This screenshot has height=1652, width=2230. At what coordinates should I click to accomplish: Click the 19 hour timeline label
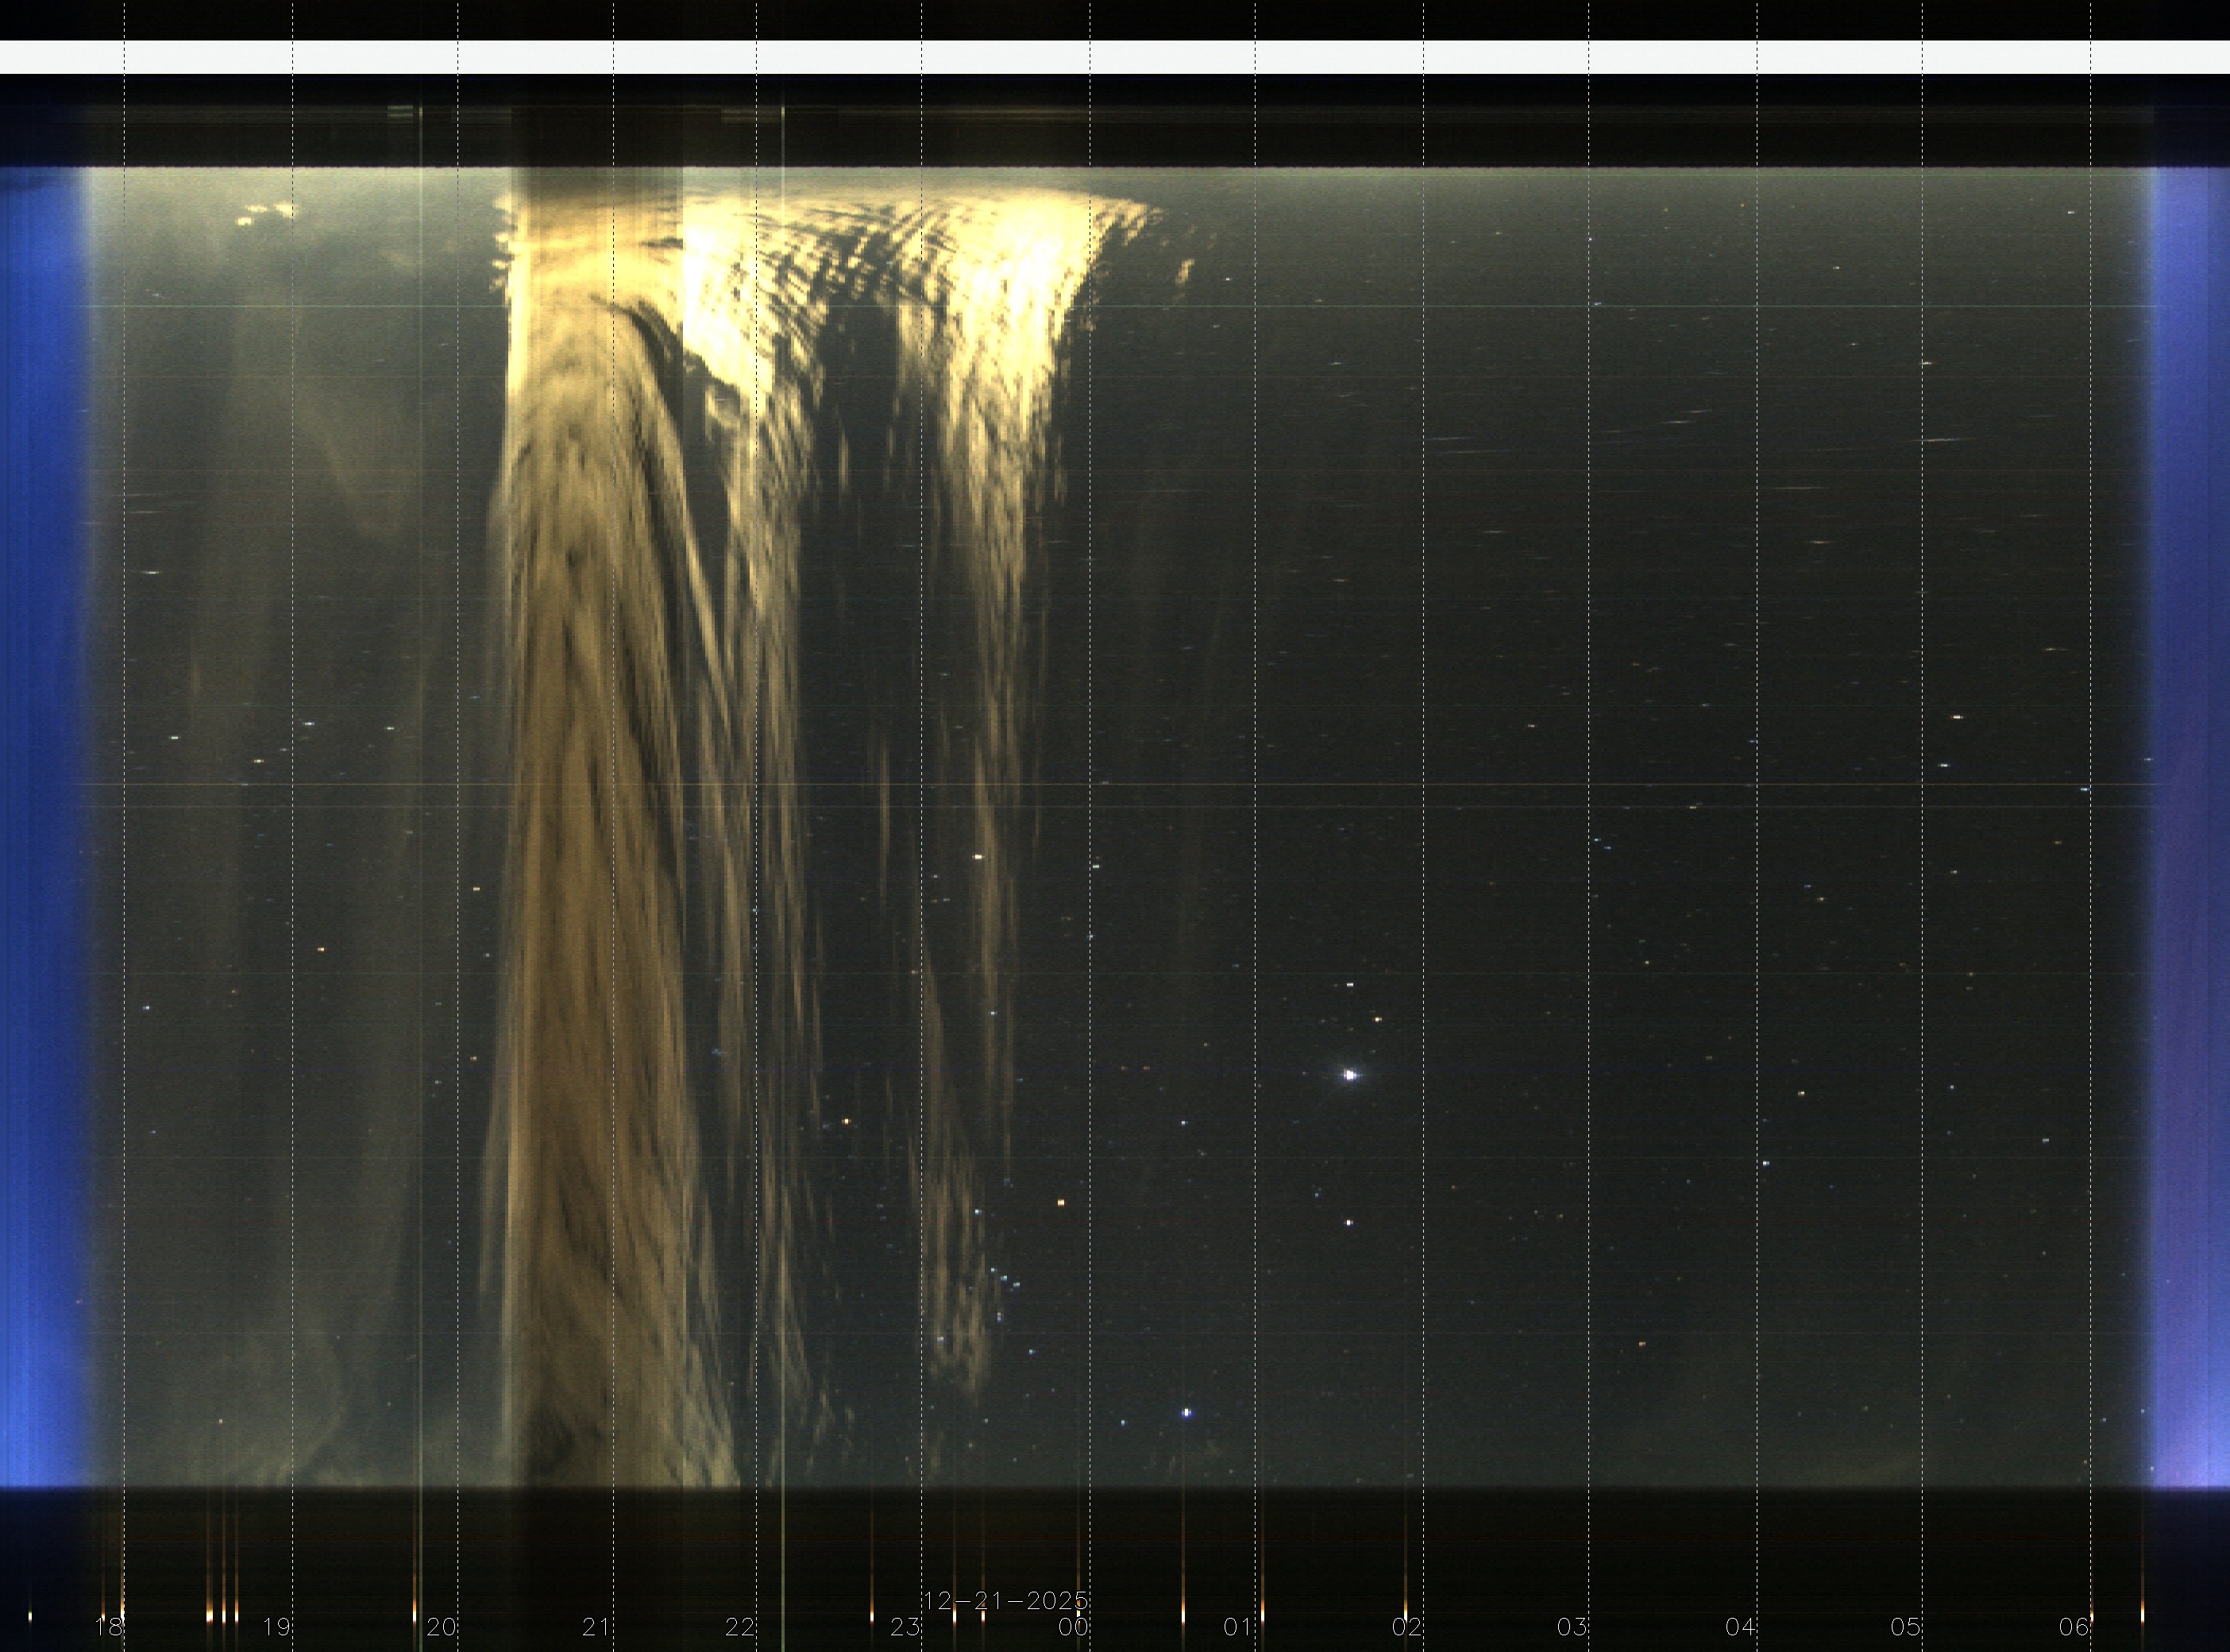pos(276,1627)
